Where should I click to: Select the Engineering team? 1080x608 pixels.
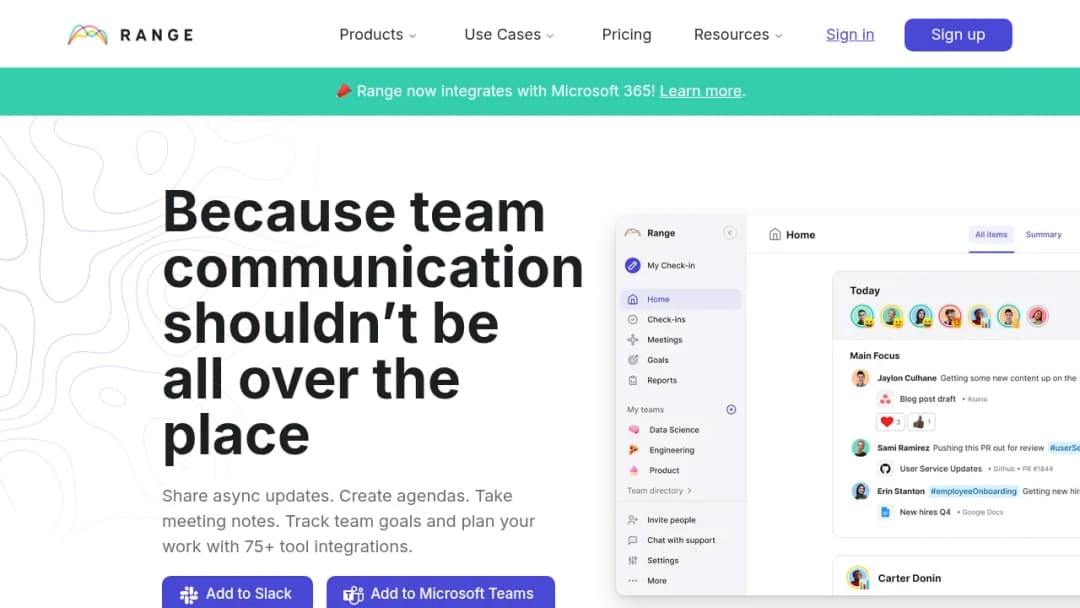(661, 450)
